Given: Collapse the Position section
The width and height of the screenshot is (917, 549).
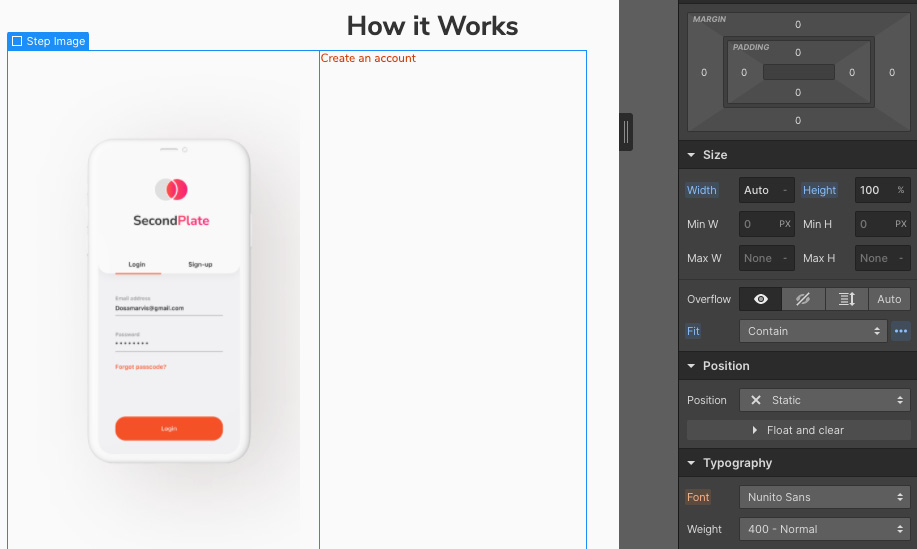Looking at the screenshot, I should pos(692,366).
